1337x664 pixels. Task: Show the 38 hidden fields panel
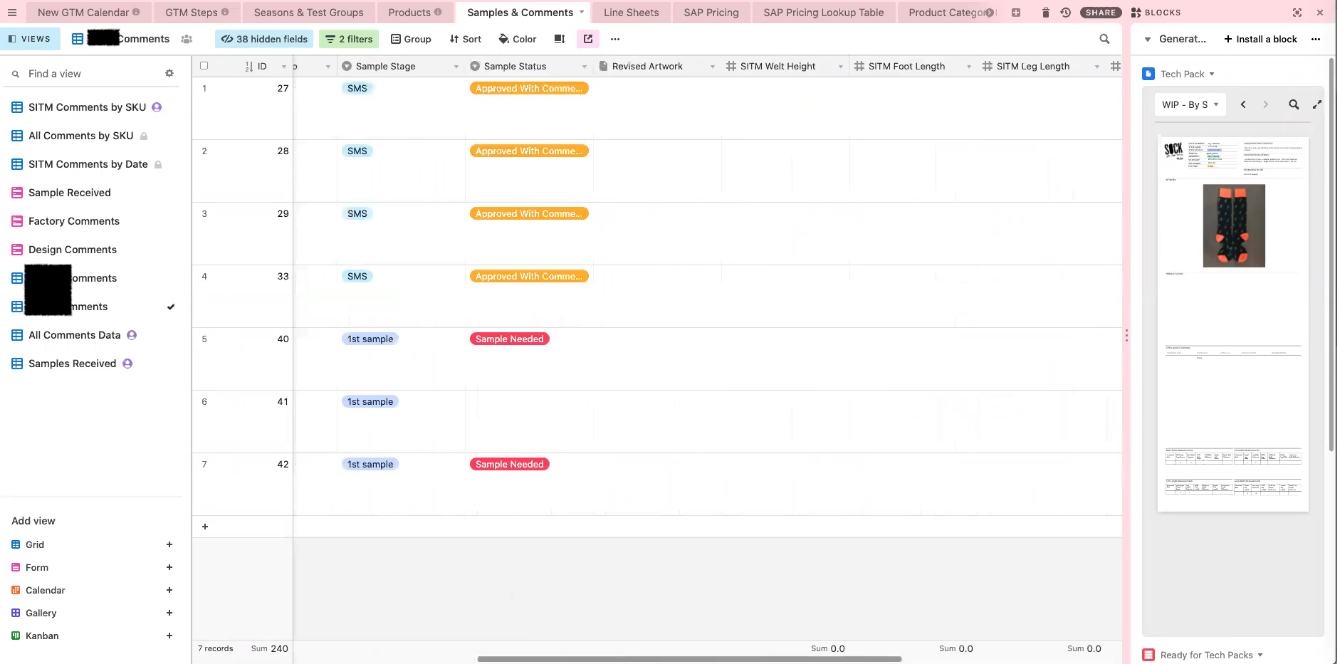click(x=263, y=38)
